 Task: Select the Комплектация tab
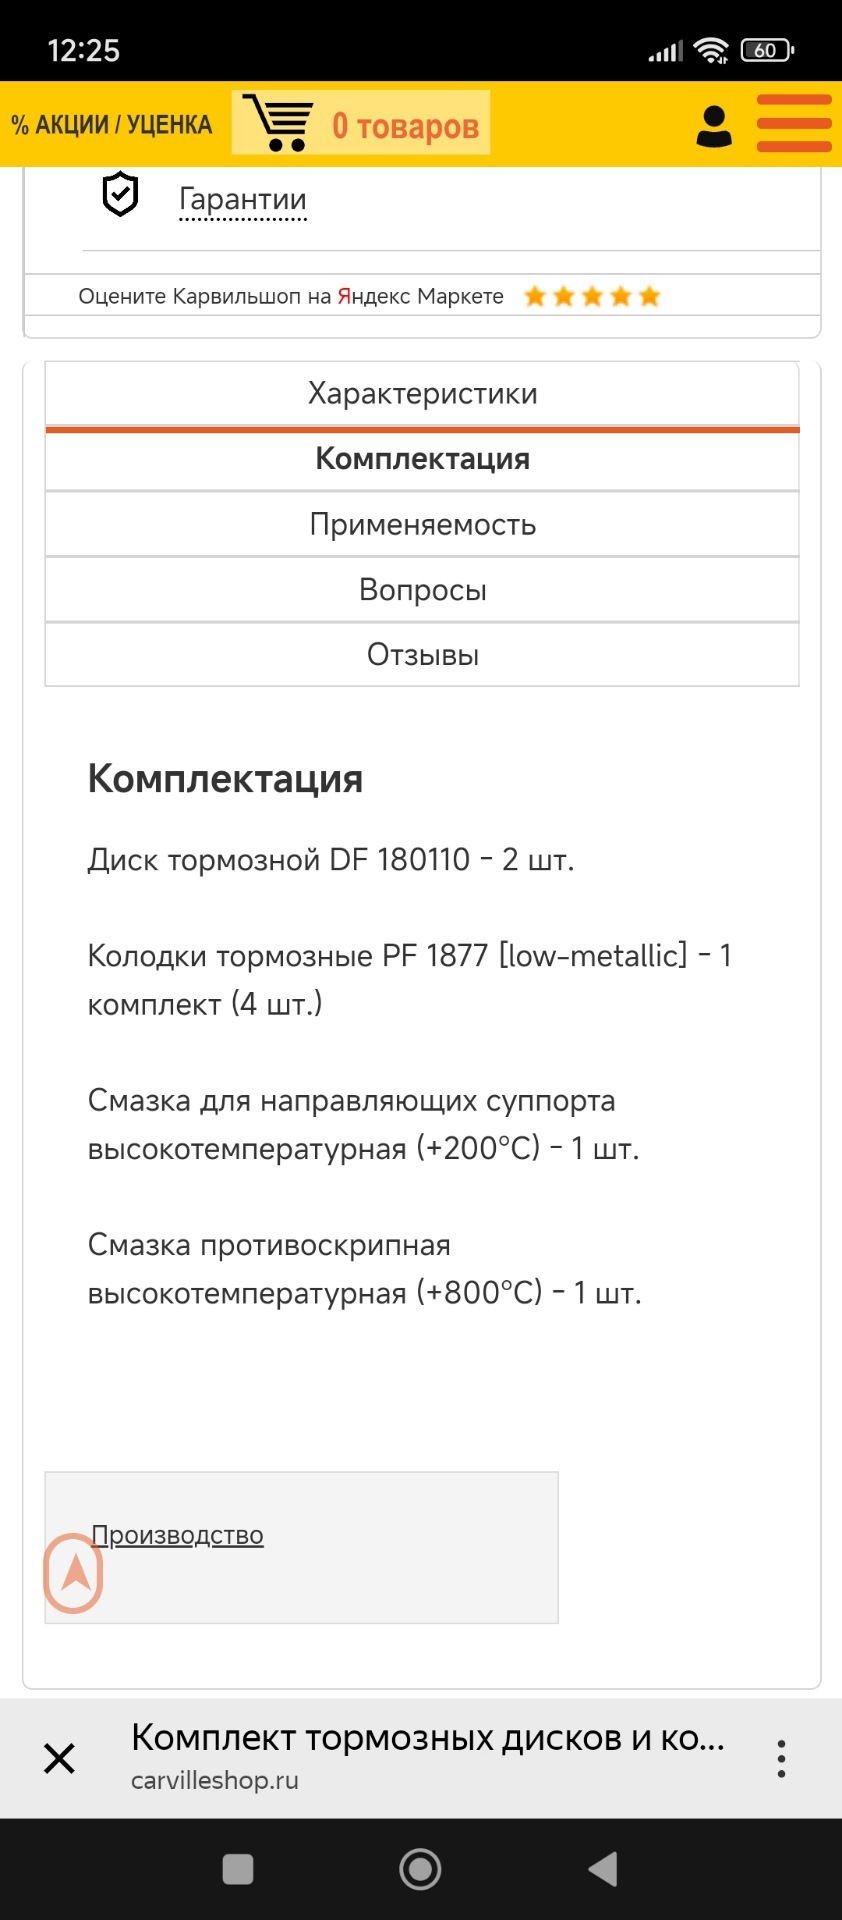pyautogui.click(x=422, y=459)
